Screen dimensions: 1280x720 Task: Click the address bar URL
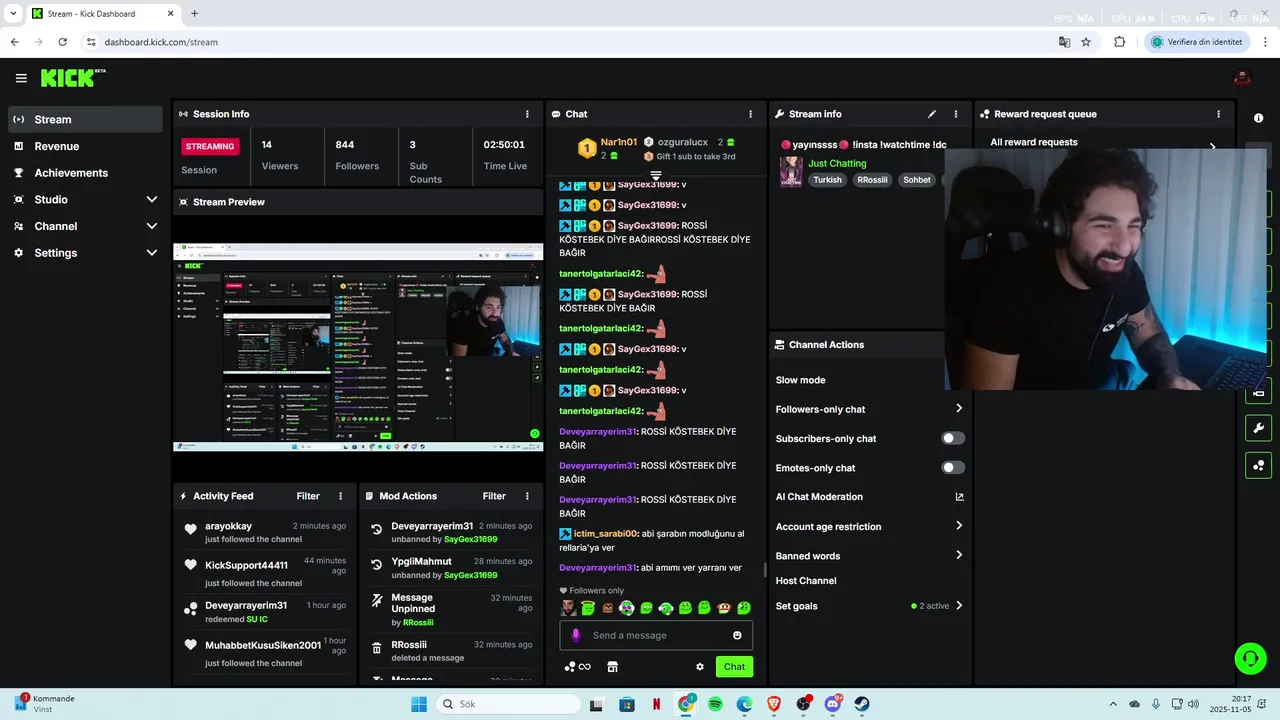tap(161, 42)
